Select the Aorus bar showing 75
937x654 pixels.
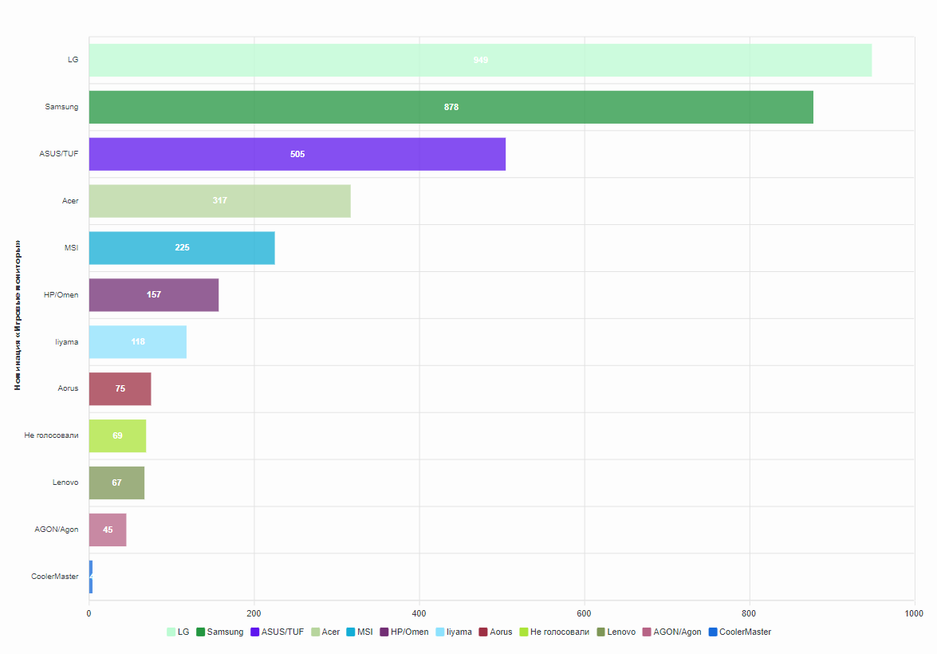120,389
